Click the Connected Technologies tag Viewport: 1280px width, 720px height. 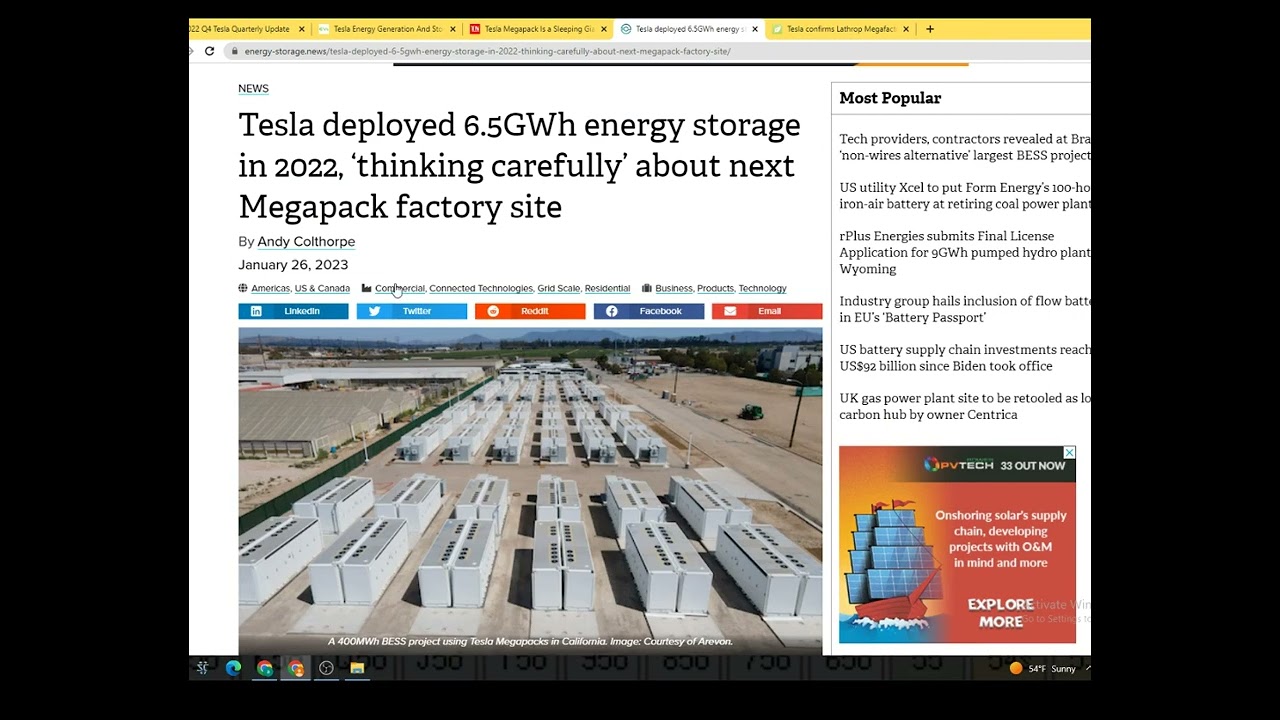click(481, 288)
